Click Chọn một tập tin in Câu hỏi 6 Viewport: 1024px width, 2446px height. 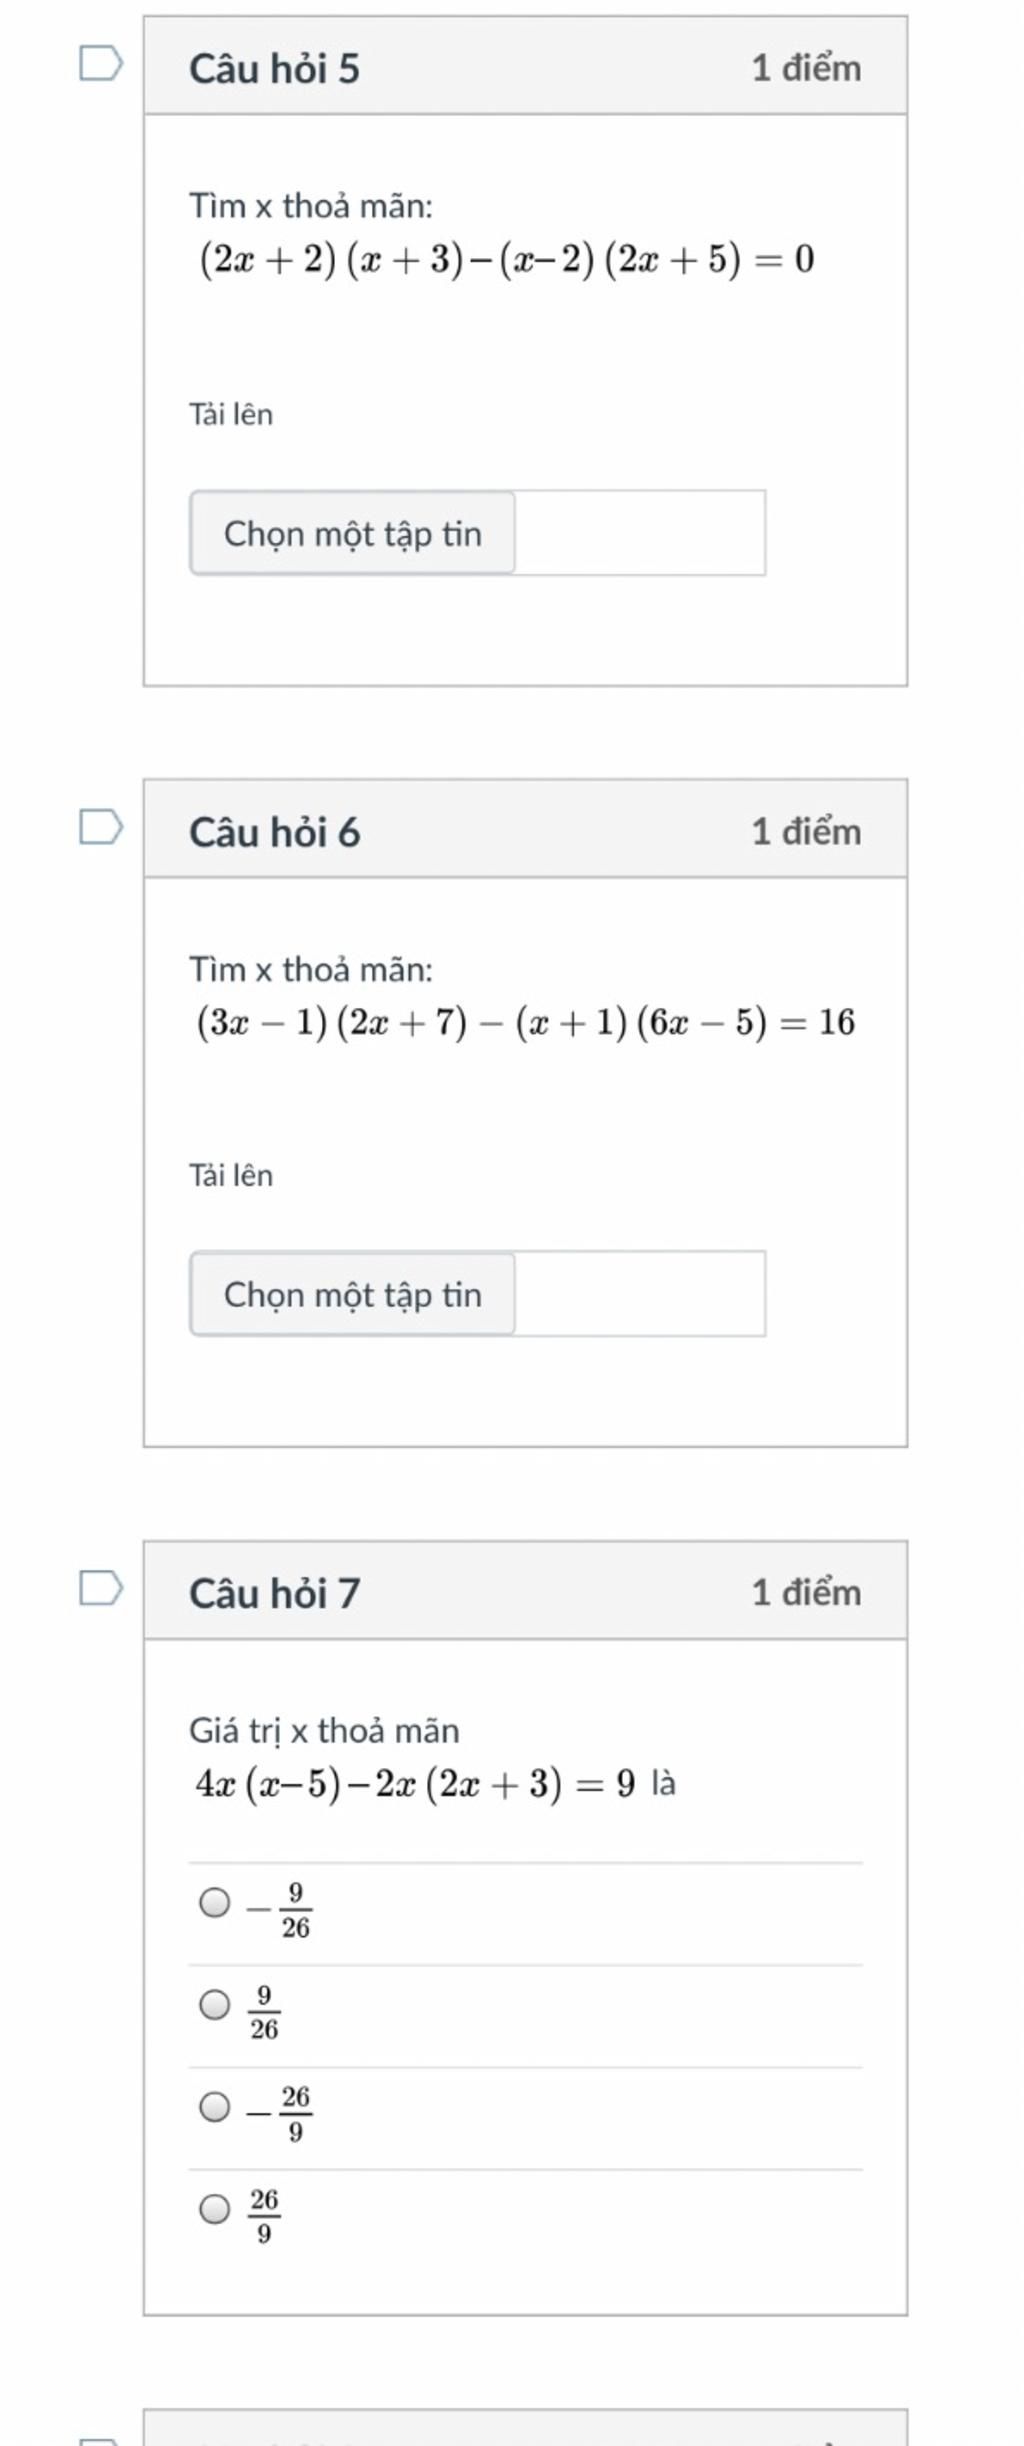coord(353,1294)
